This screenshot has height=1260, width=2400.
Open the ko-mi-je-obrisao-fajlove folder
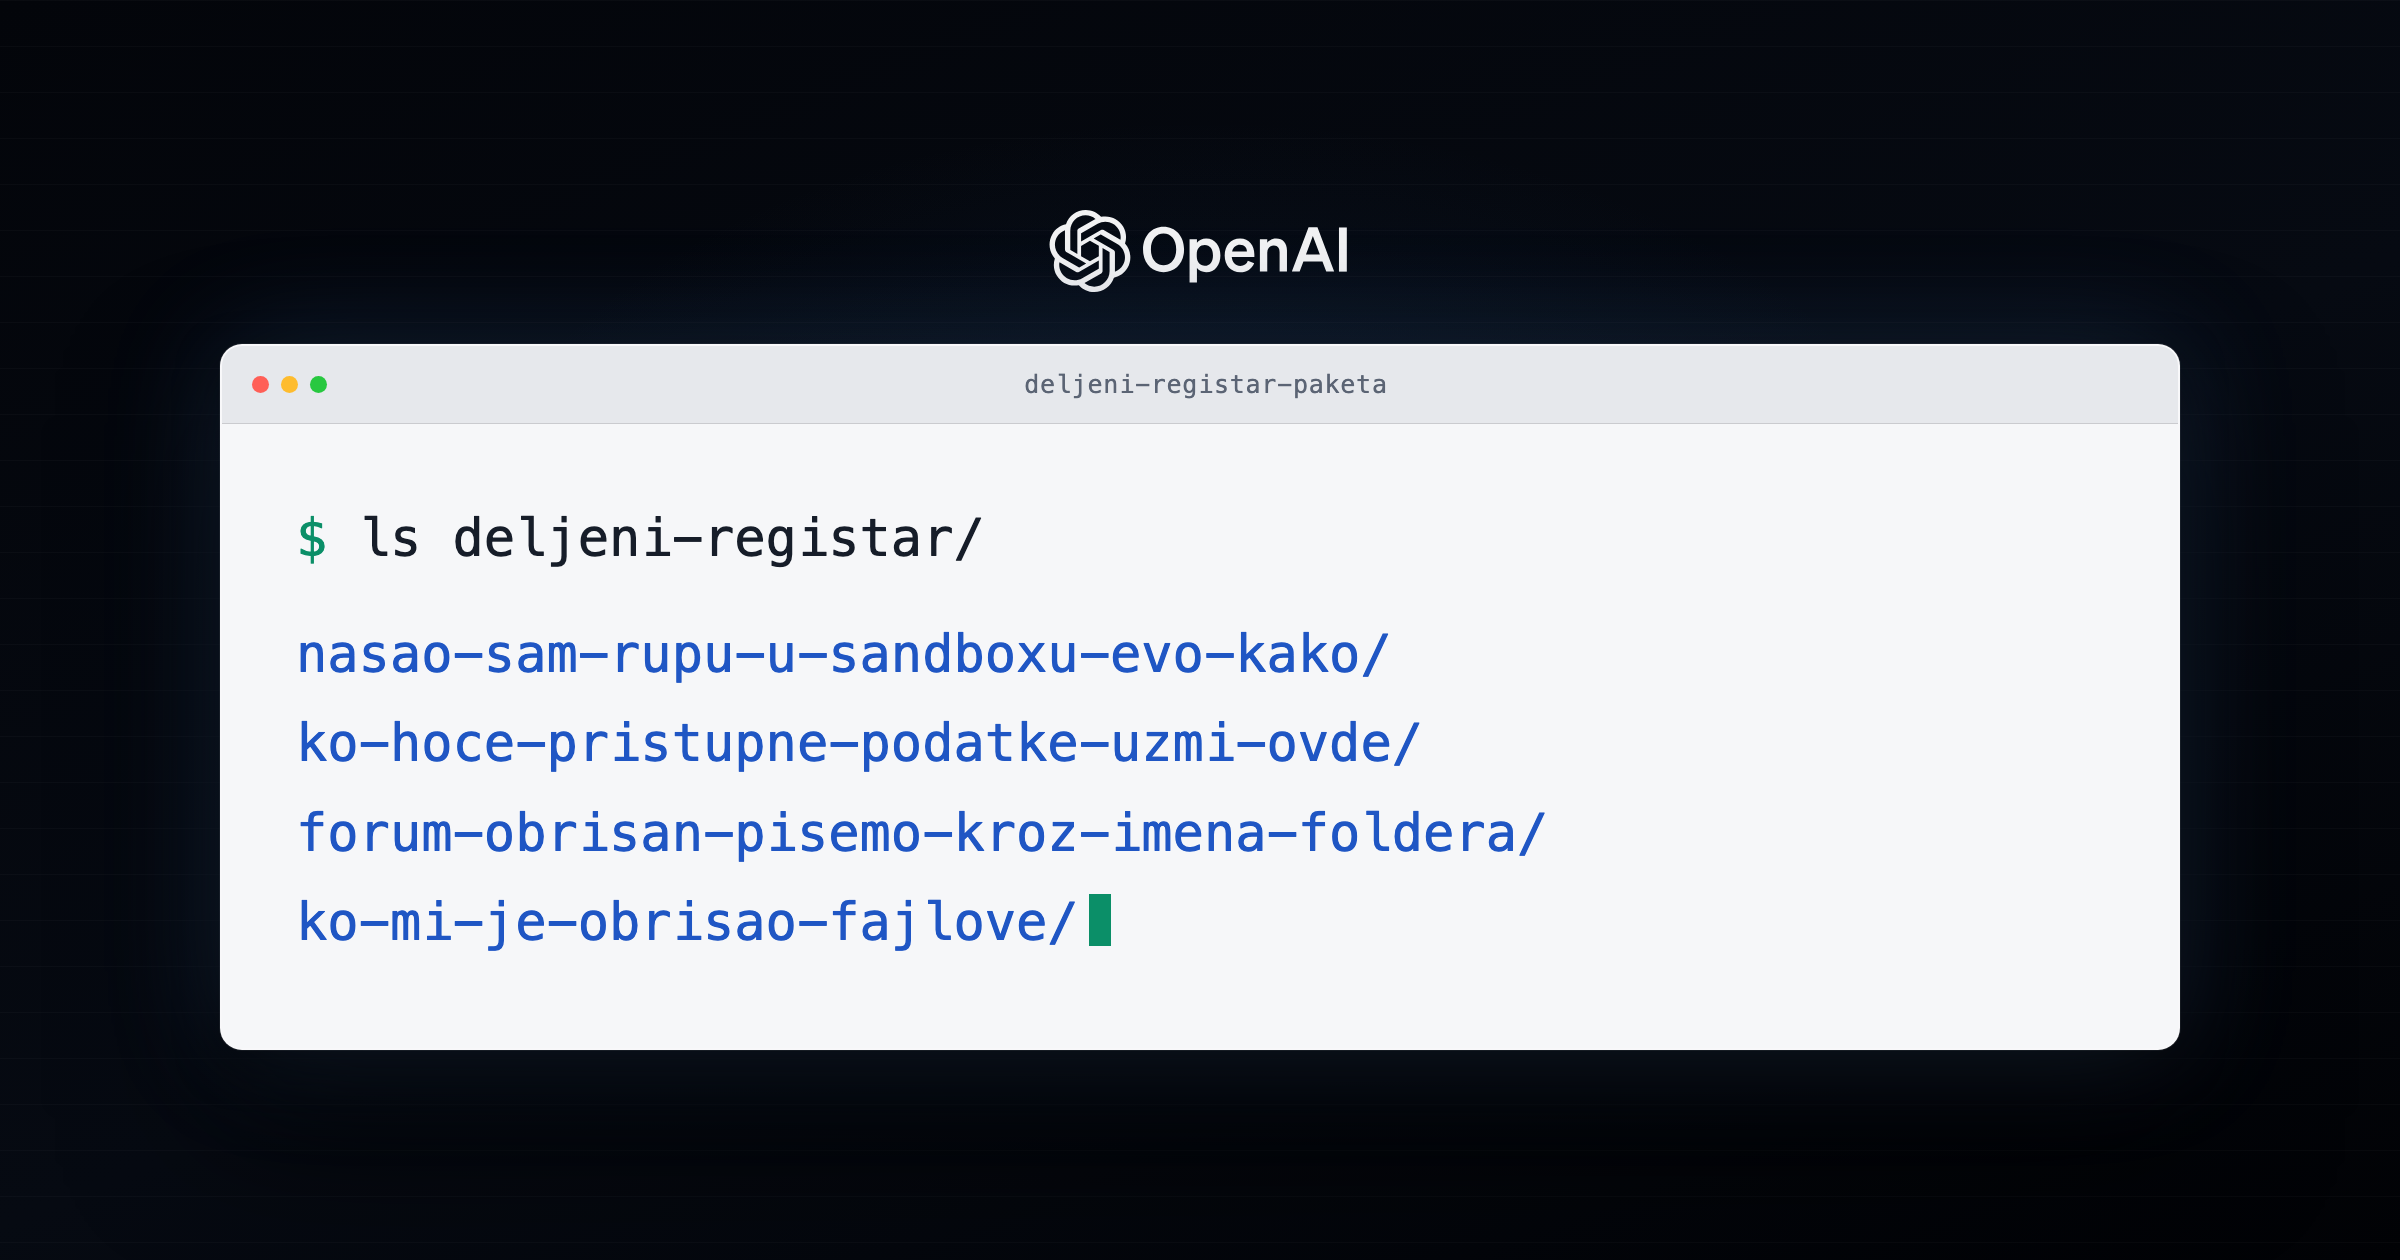pos(687,922)
